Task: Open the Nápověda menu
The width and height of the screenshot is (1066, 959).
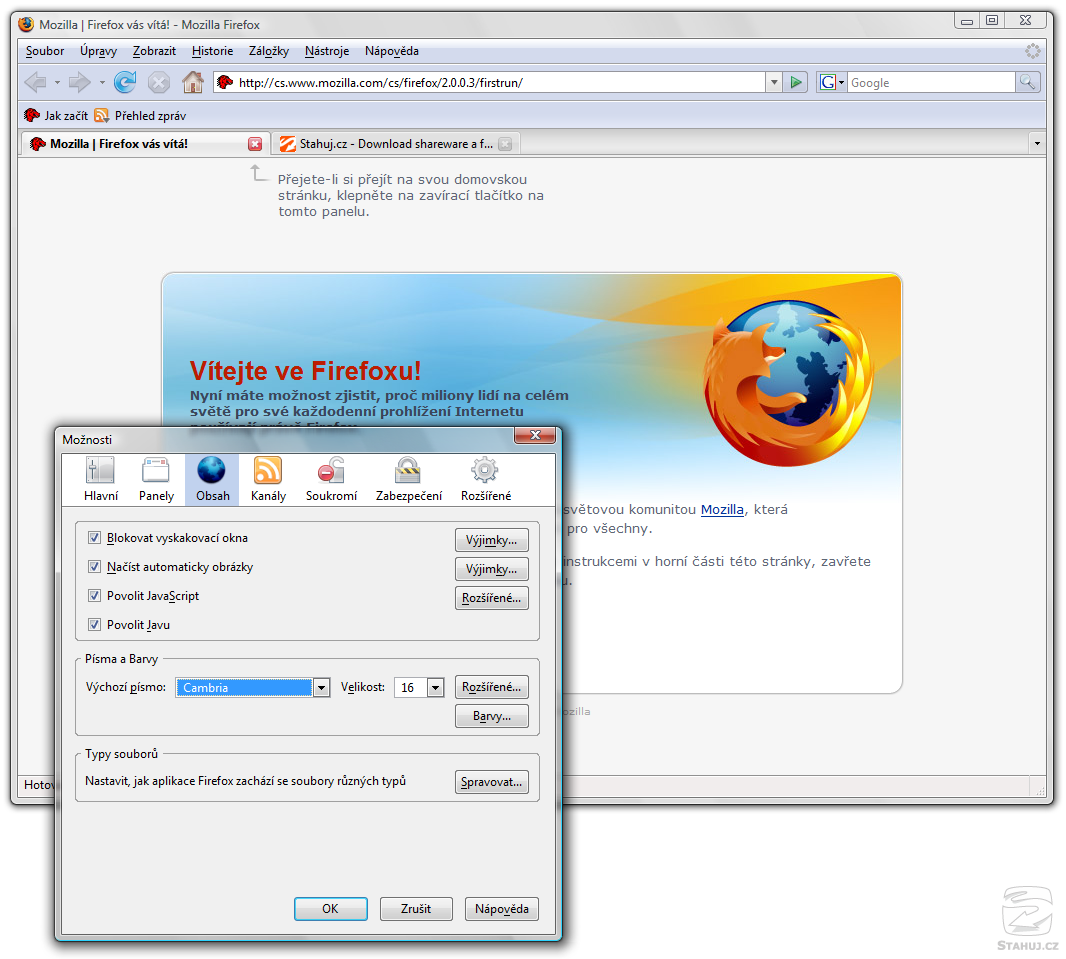Action: [x=392, y=51]
